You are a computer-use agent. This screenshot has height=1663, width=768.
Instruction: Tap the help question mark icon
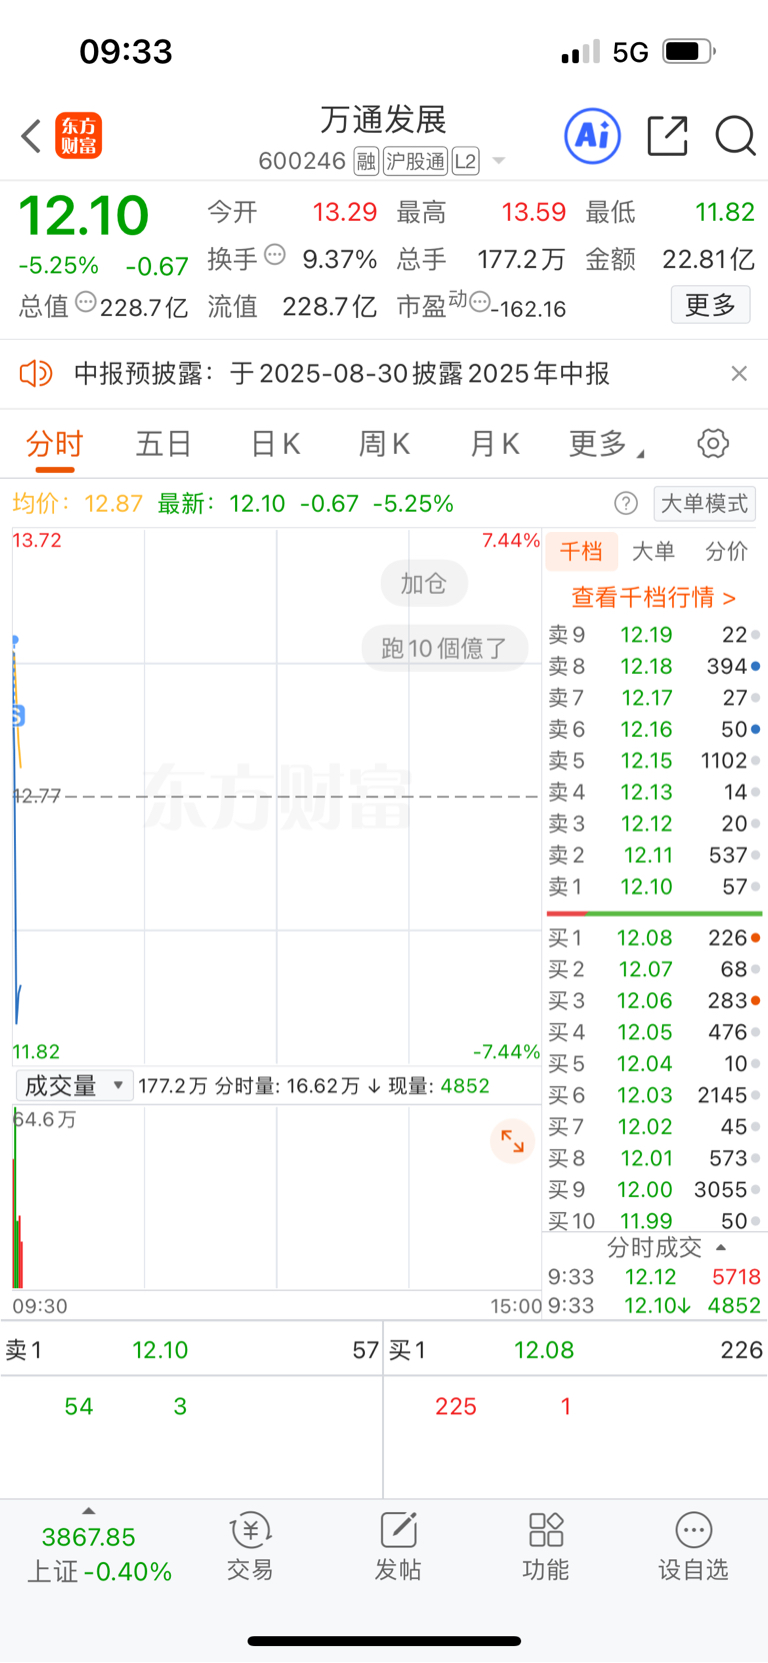coord(626,503)
